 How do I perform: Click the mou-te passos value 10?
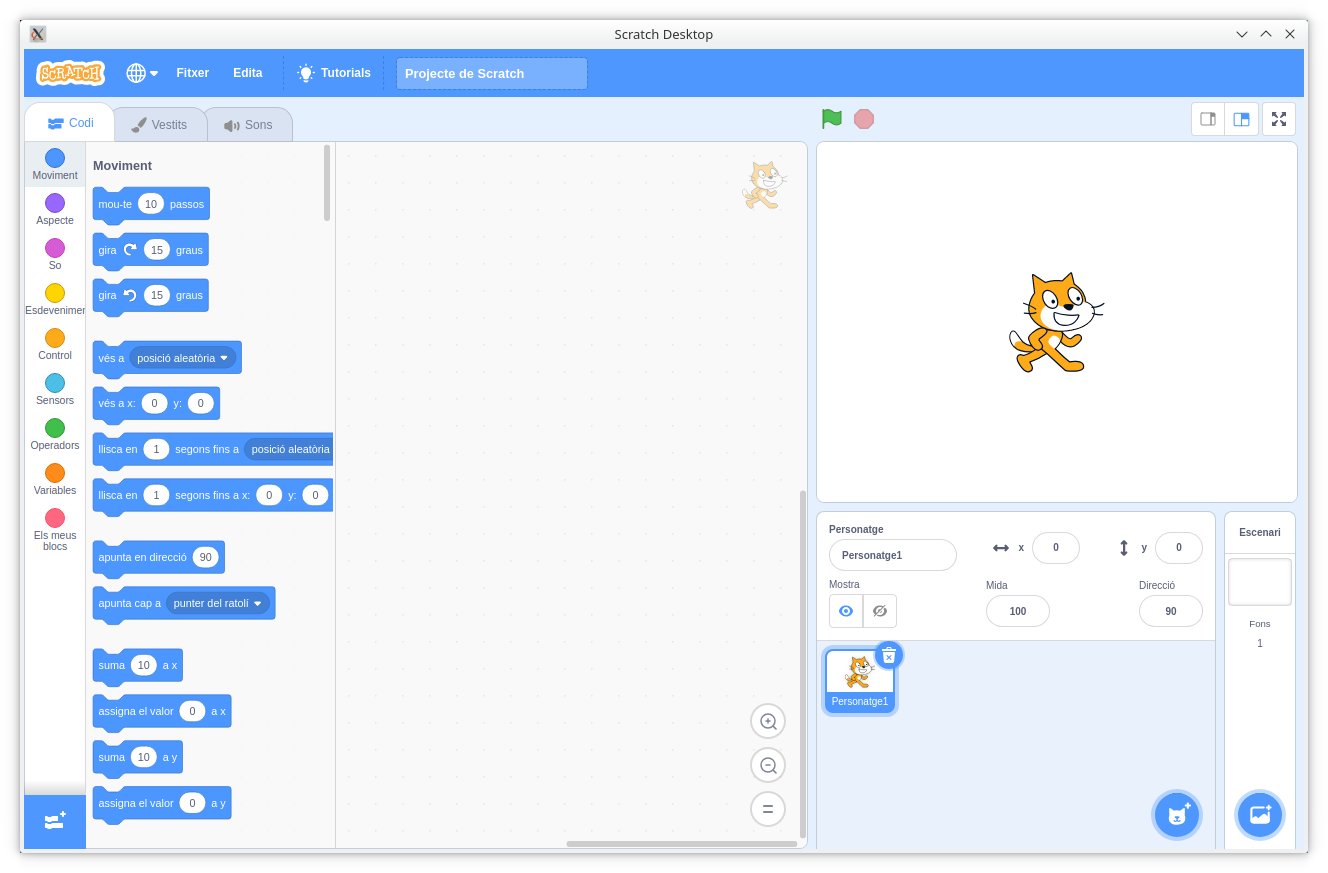(x=151, y=204)
